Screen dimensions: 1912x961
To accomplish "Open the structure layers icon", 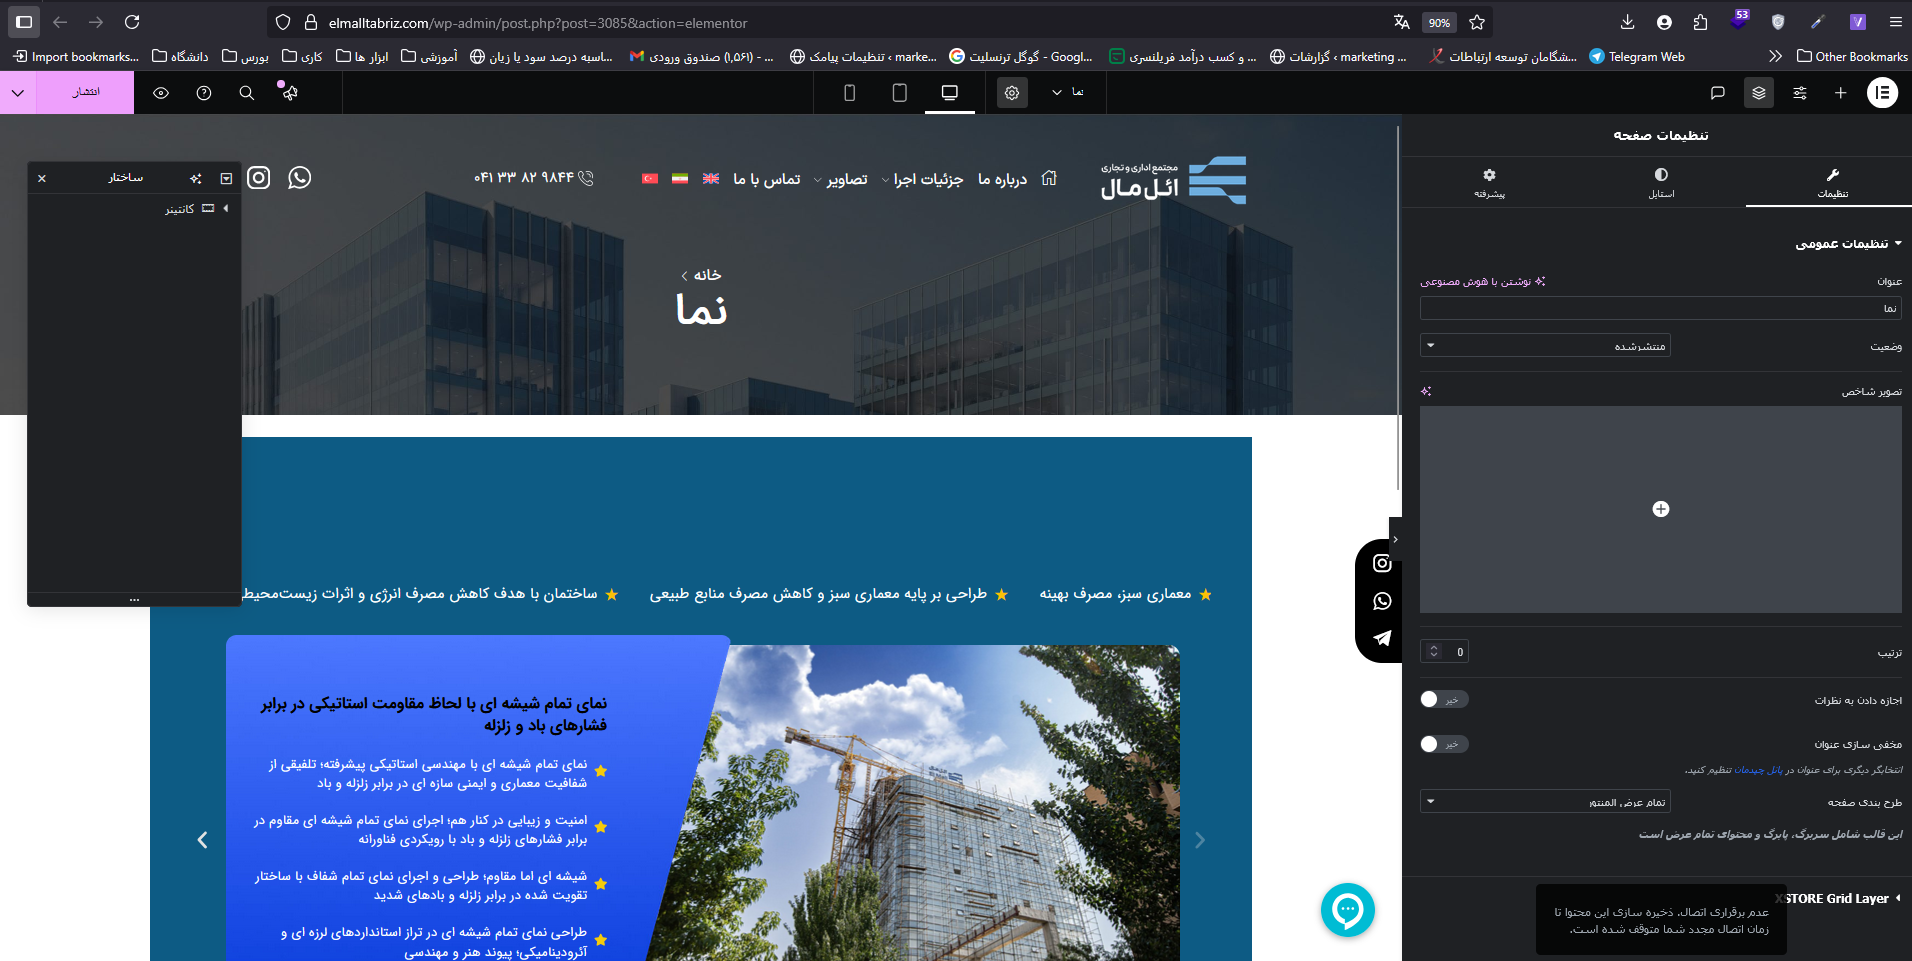I will coord(1759,93).
